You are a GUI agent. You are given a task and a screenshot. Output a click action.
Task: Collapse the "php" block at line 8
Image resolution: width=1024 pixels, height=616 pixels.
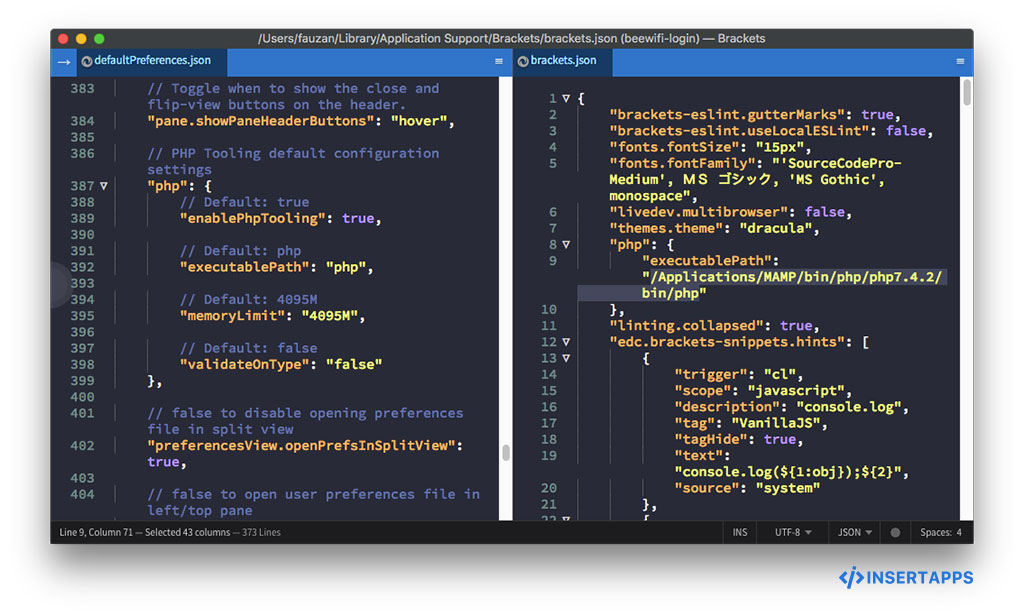[566, 245]
